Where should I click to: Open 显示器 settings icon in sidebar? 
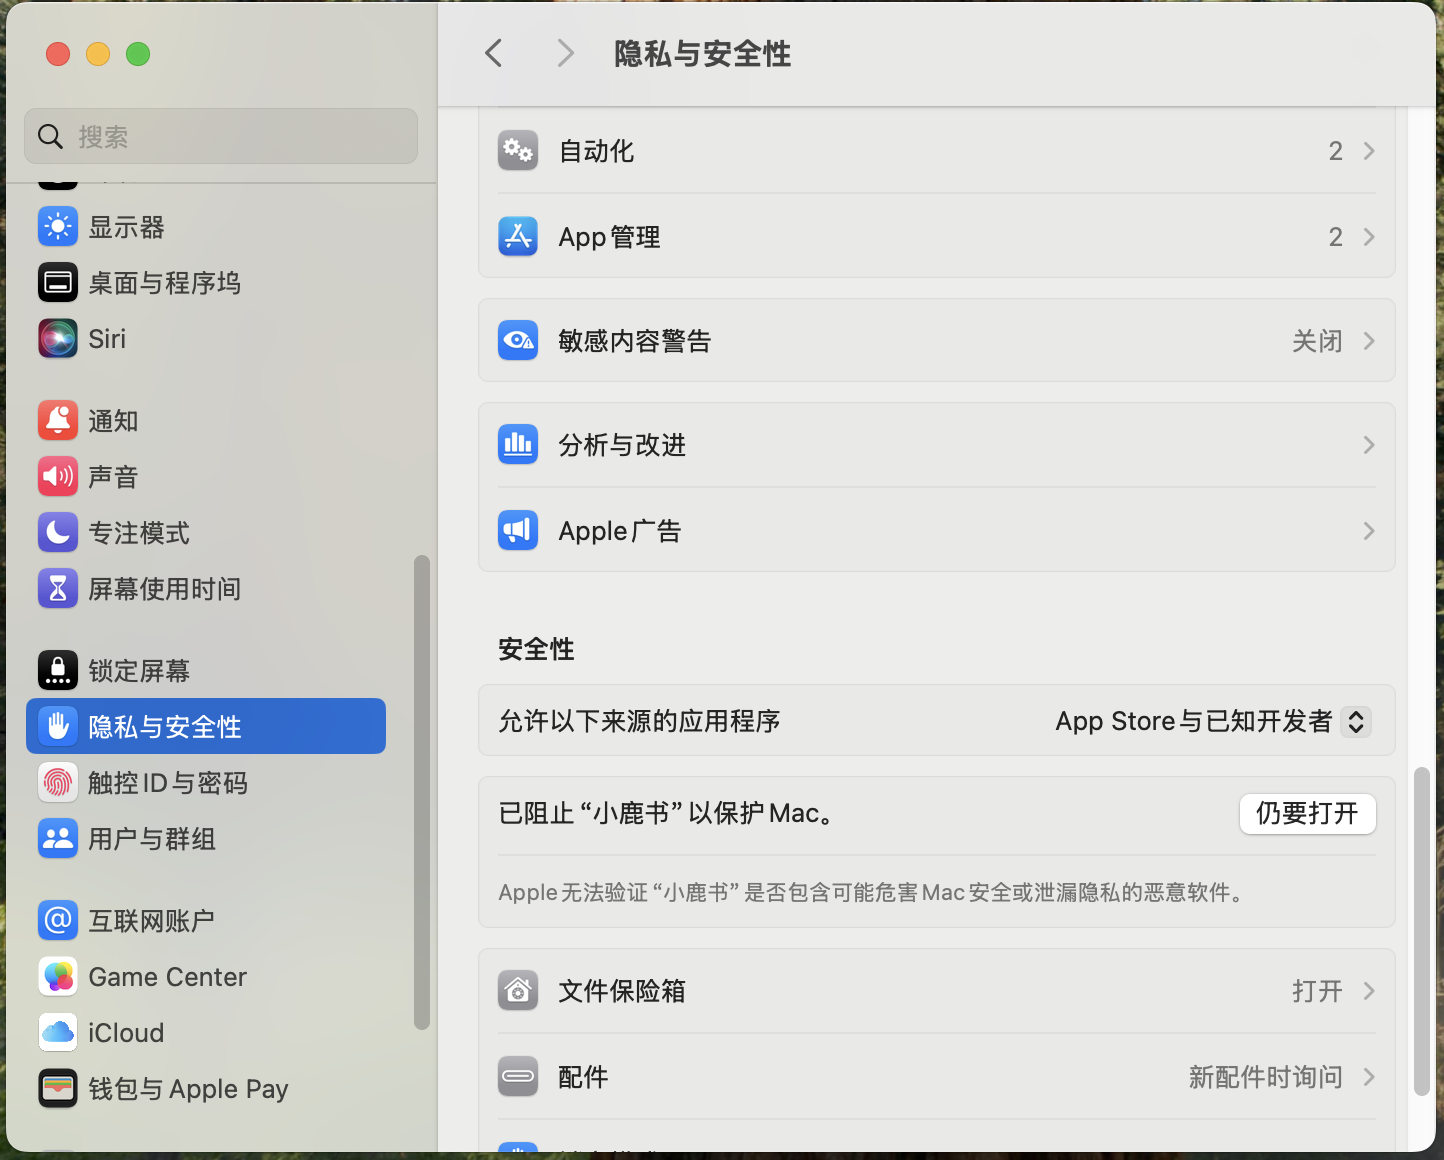[58, 227]
